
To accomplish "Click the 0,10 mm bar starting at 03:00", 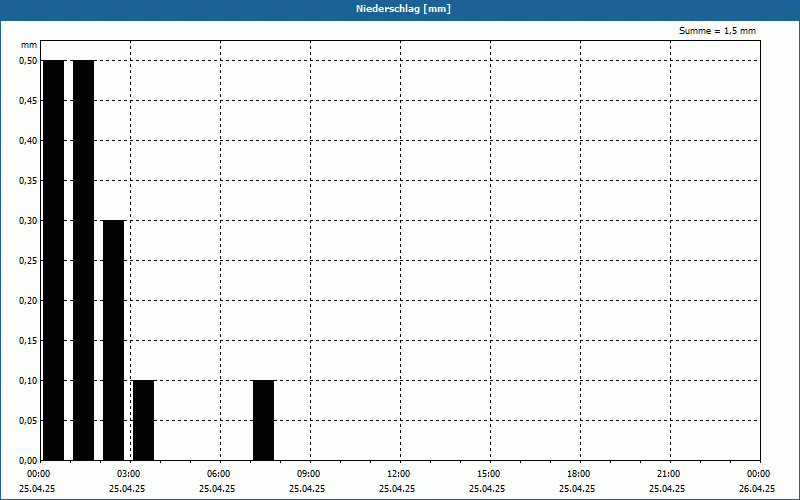I will point(143,420).
